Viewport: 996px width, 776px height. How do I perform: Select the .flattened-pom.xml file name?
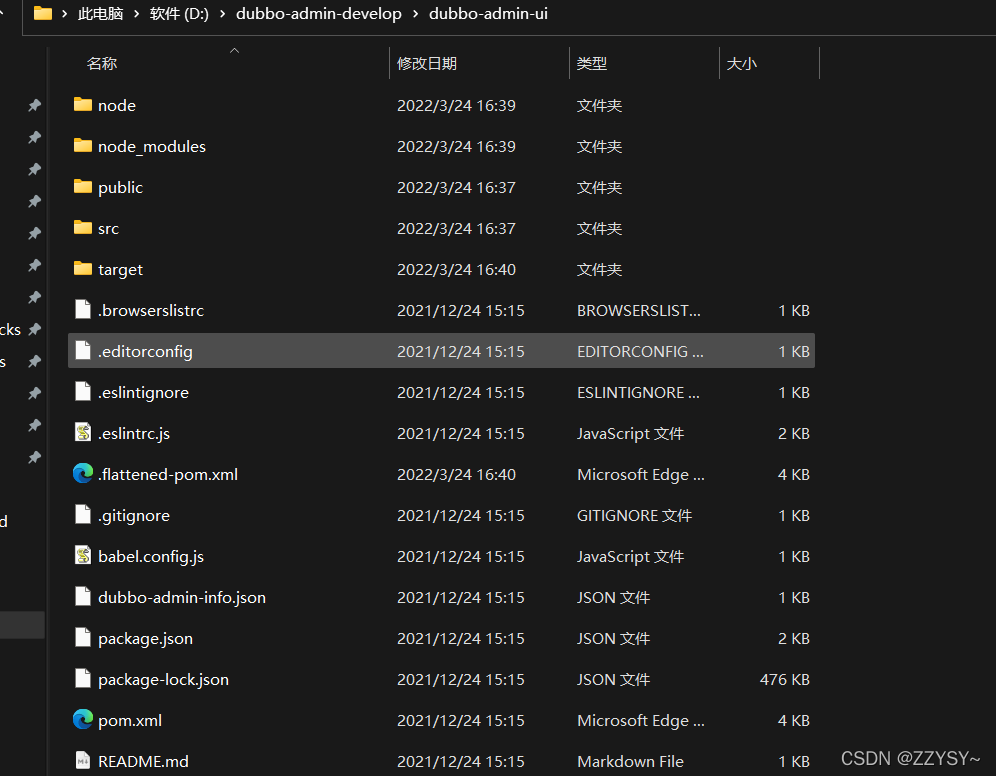pos(168,474)
